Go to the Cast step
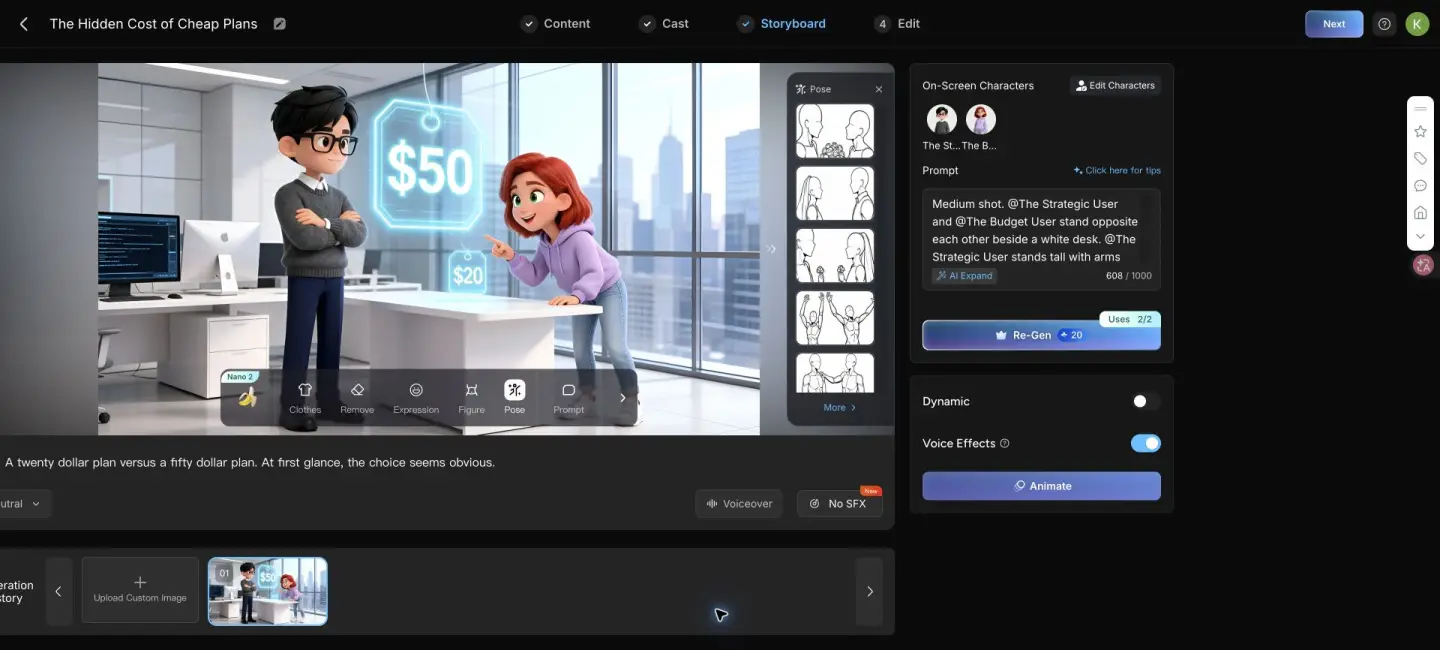Viewport: 1440px width, 650px height. pos(663,24)
